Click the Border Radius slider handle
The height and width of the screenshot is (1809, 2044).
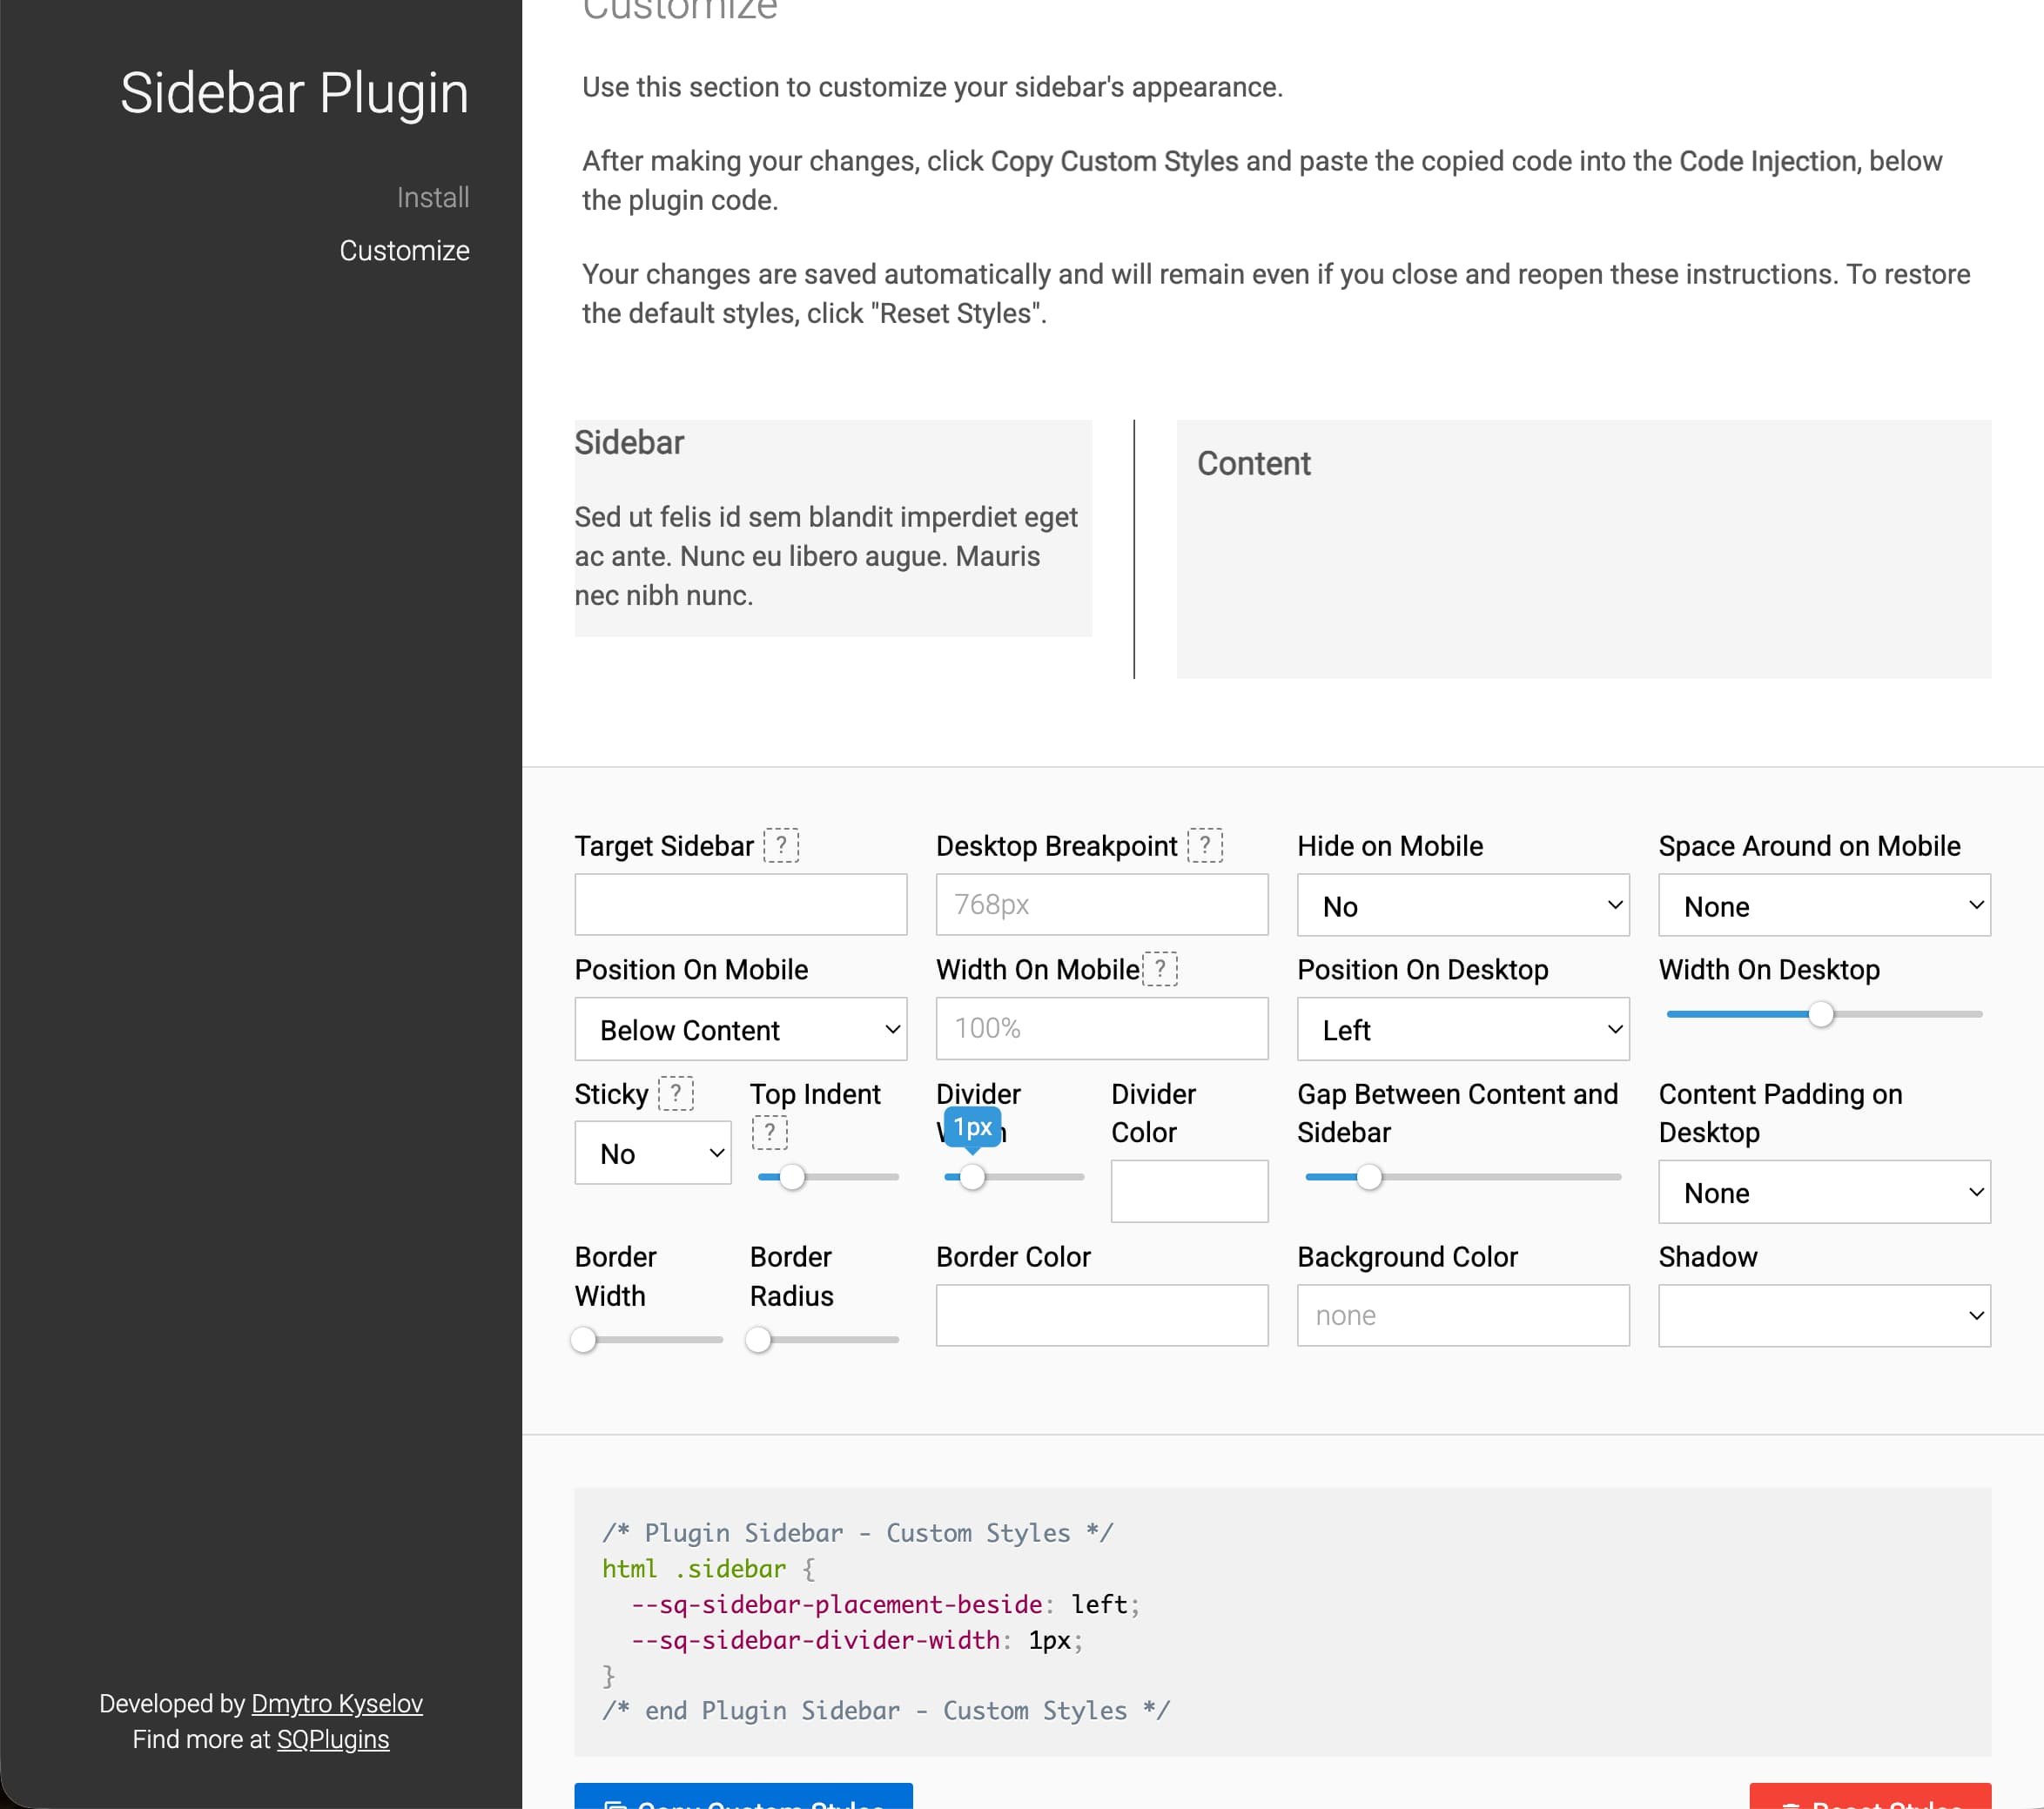pos(759,1339)
